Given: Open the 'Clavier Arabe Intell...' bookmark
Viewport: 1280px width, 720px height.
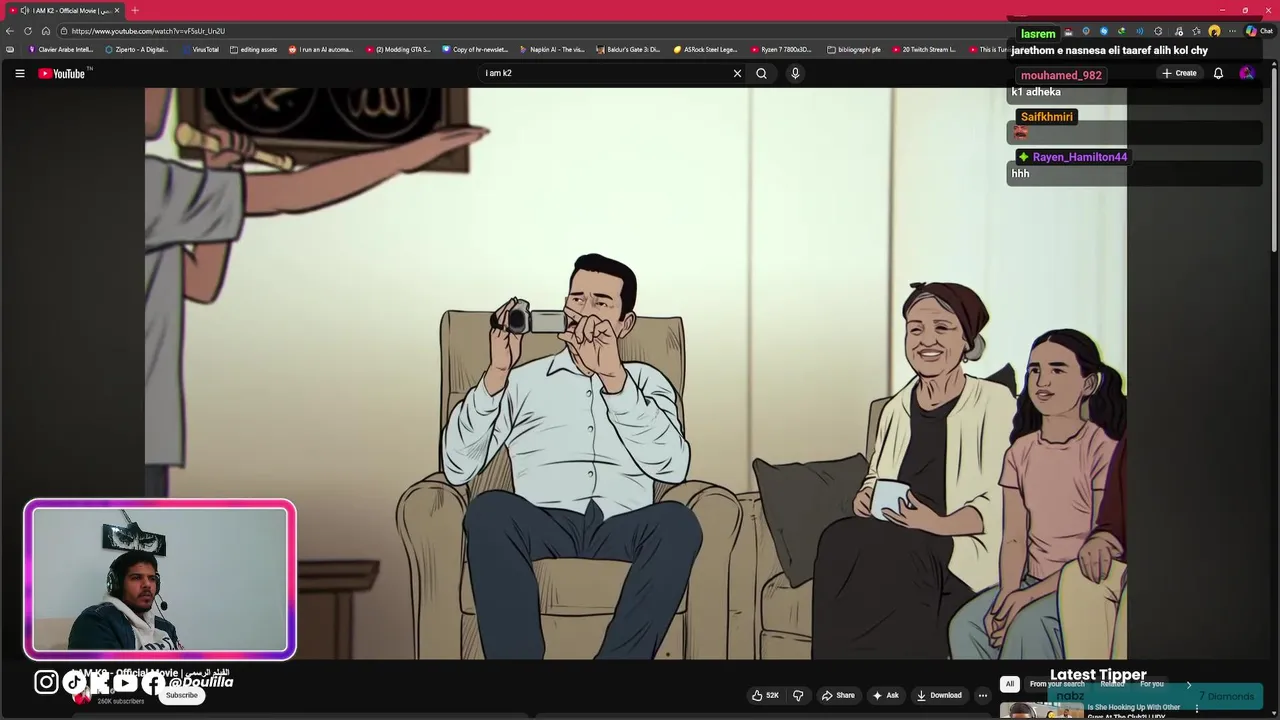Looking at the screenshot, I should (x=61, y=49).
